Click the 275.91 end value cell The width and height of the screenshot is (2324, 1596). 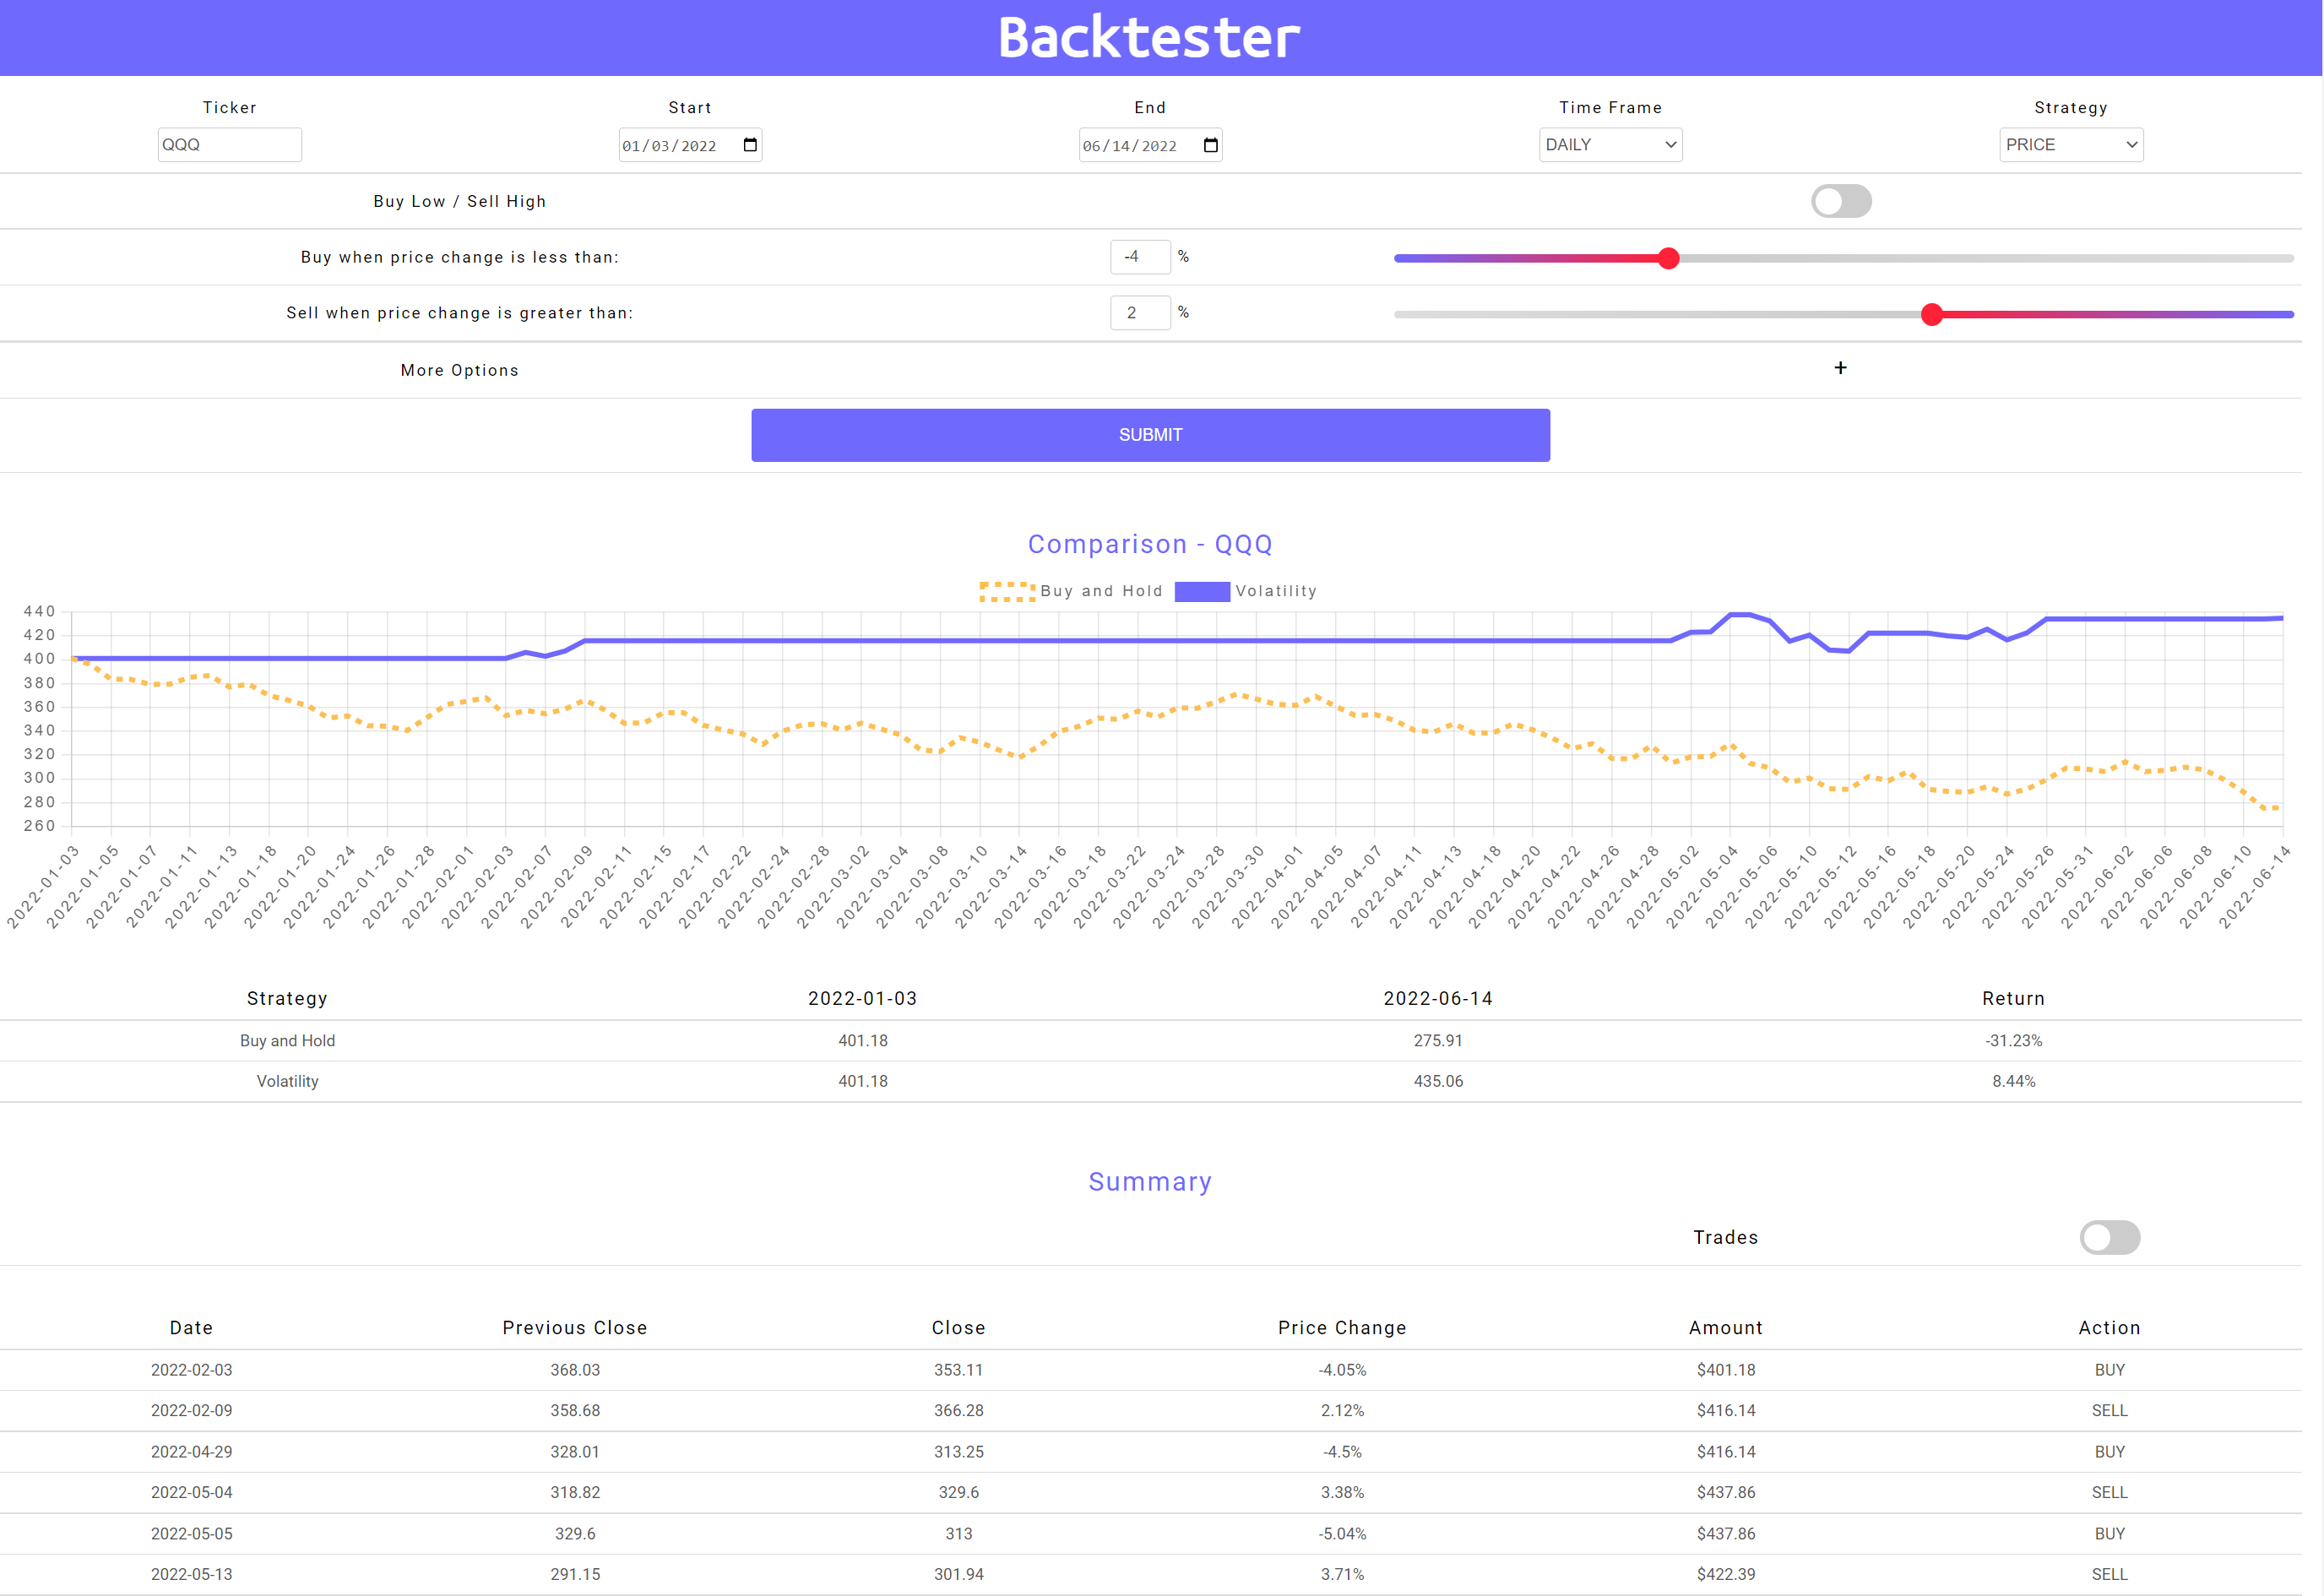click(1438, 1041)
